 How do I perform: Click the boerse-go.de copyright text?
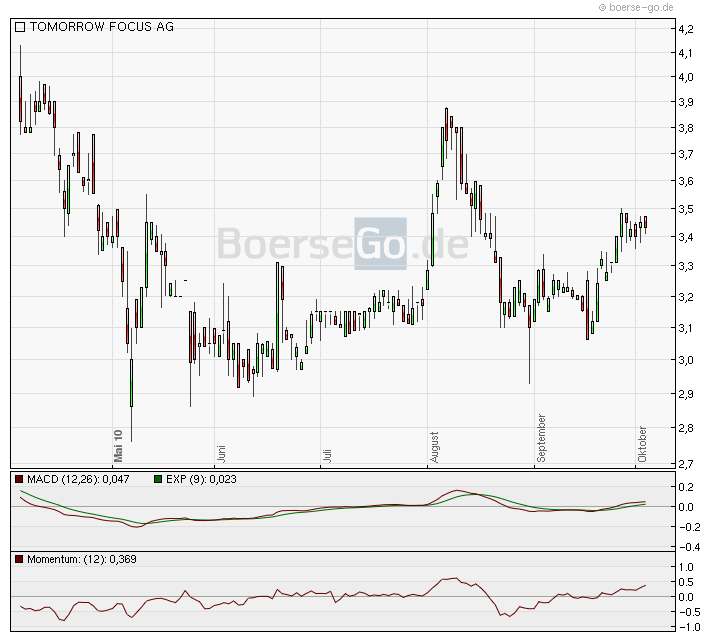636,7
